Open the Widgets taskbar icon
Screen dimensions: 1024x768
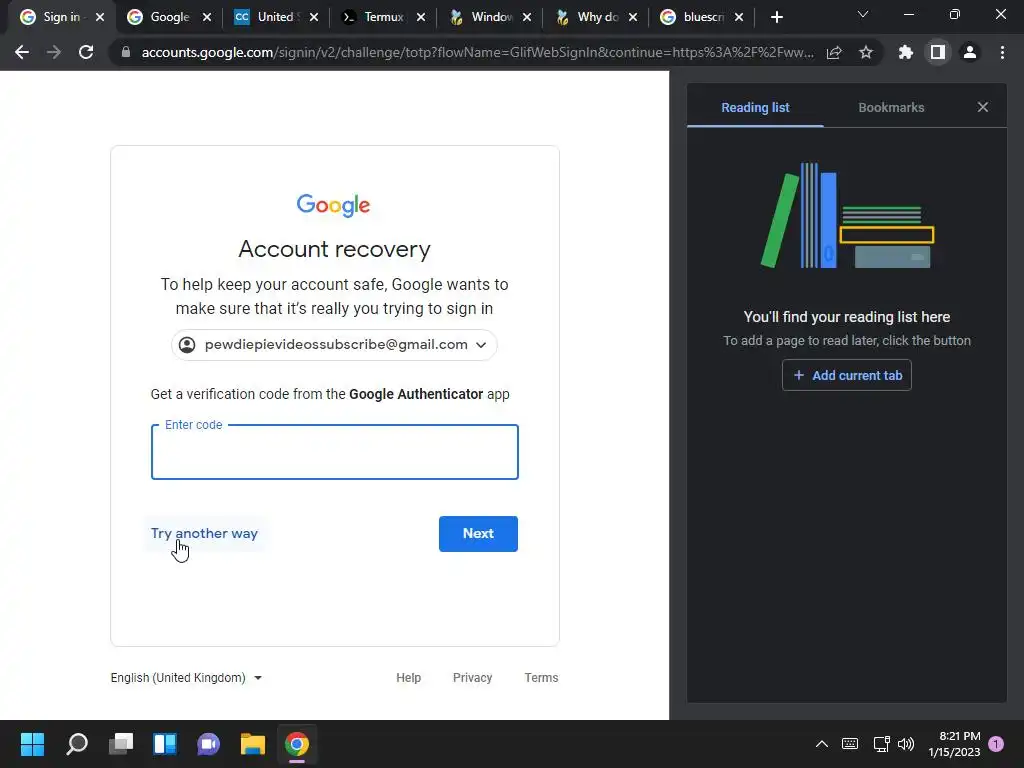click(x=165, y=744)
